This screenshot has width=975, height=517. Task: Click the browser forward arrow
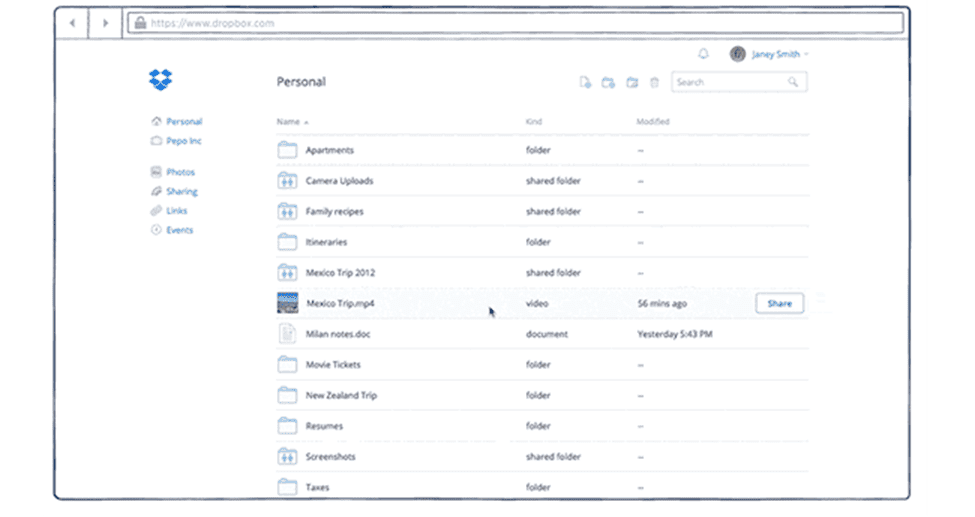tap(105, 23)
